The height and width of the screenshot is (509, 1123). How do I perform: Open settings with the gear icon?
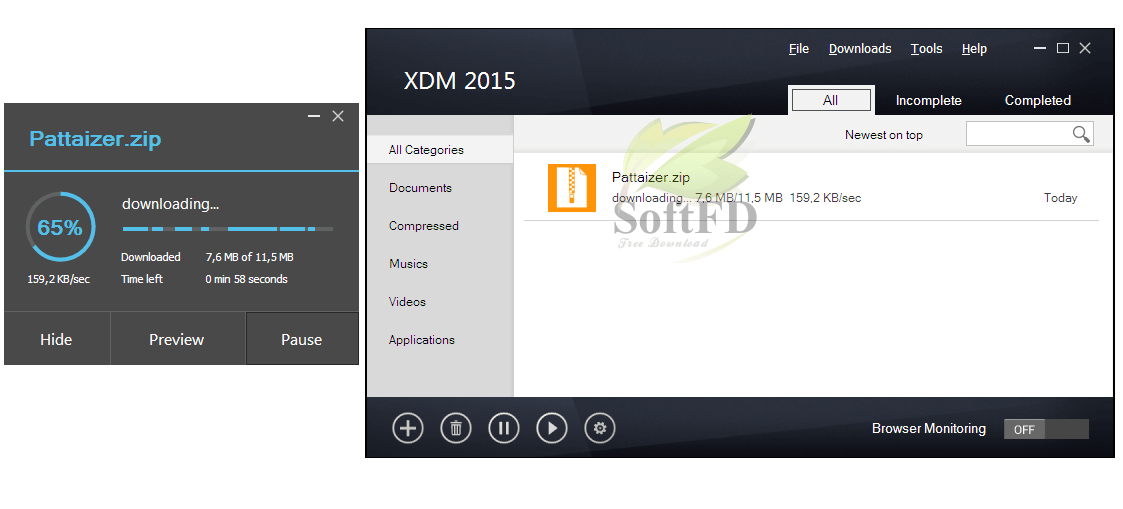[x=600, y=428]
